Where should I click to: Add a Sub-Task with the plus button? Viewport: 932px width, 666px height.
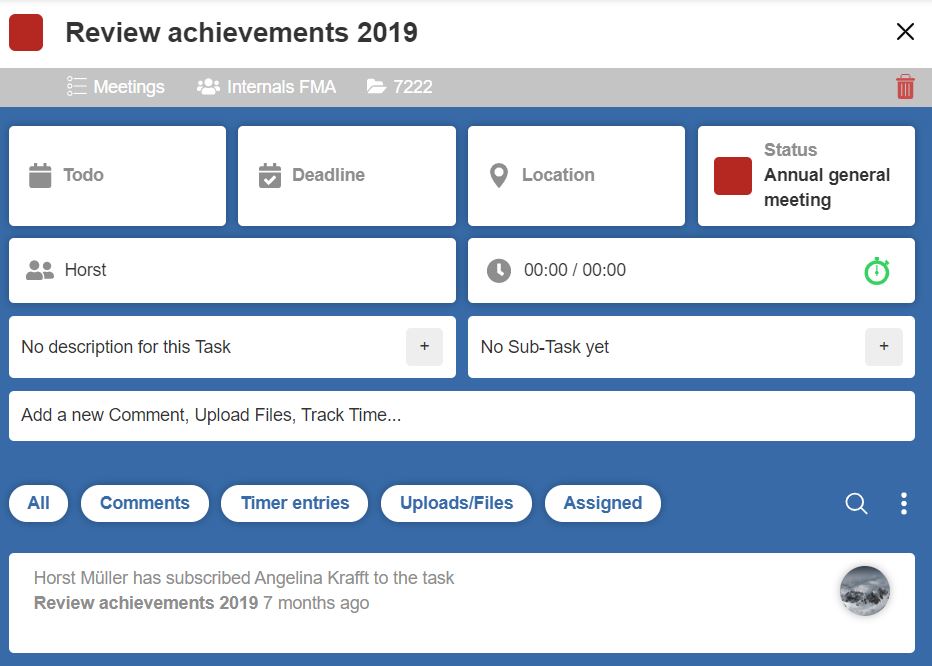coord(884,347)
